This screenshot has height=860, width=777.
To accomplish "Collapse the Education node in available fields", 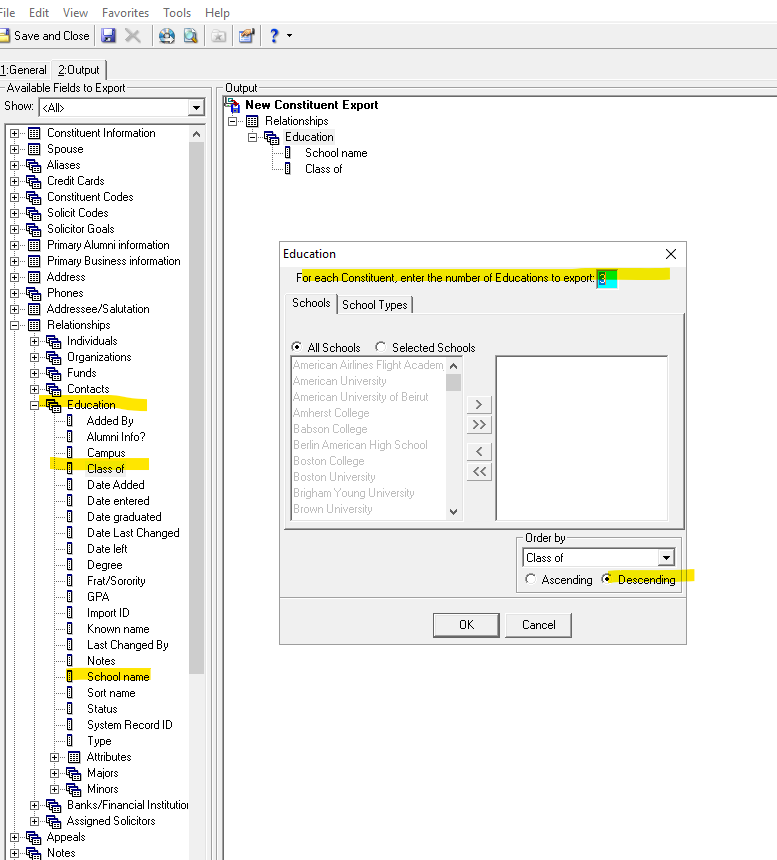I will pyautogui.click(x=35, y=405).
